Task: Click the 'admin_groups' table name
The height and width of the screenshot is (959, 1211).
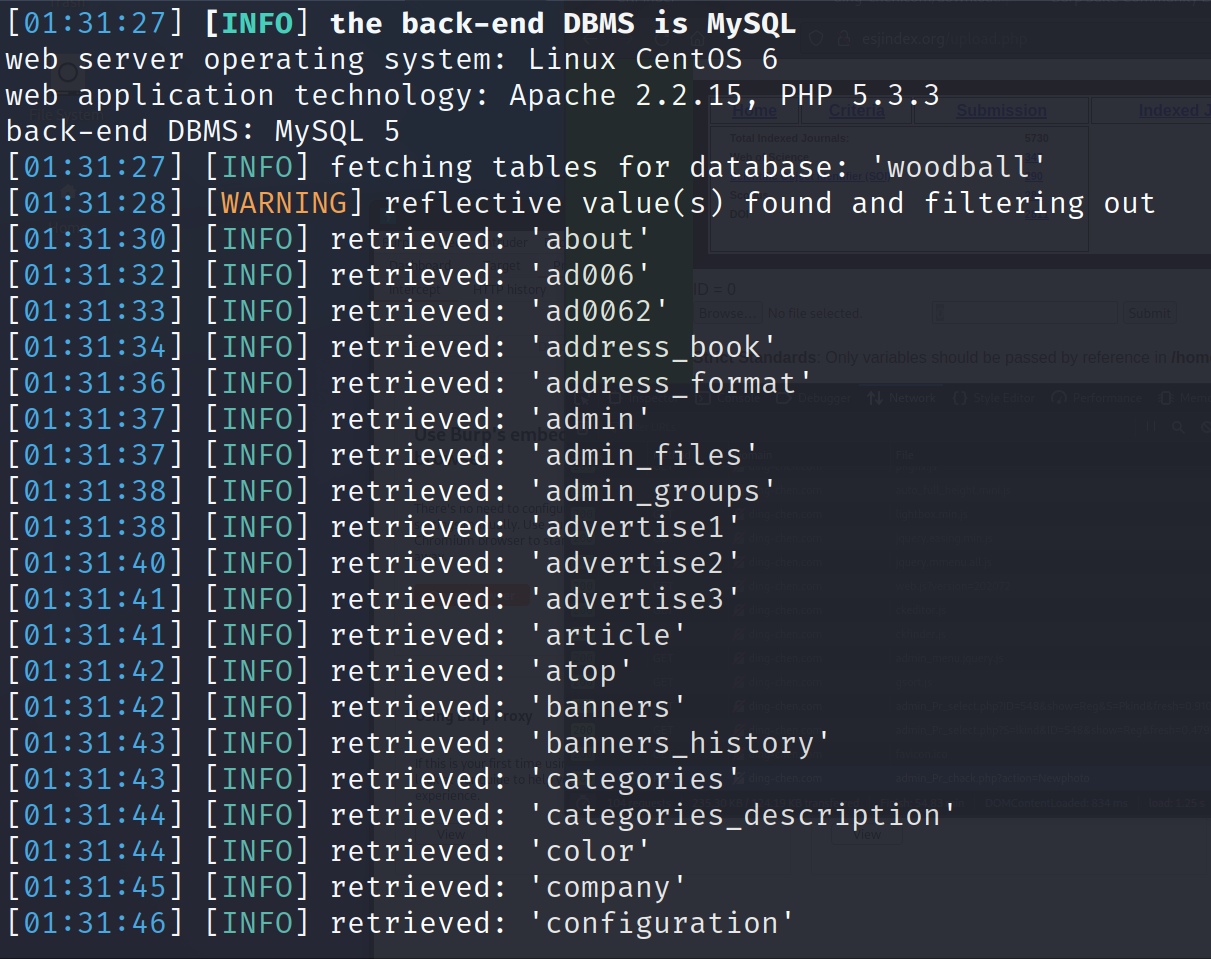Action: 653,491
